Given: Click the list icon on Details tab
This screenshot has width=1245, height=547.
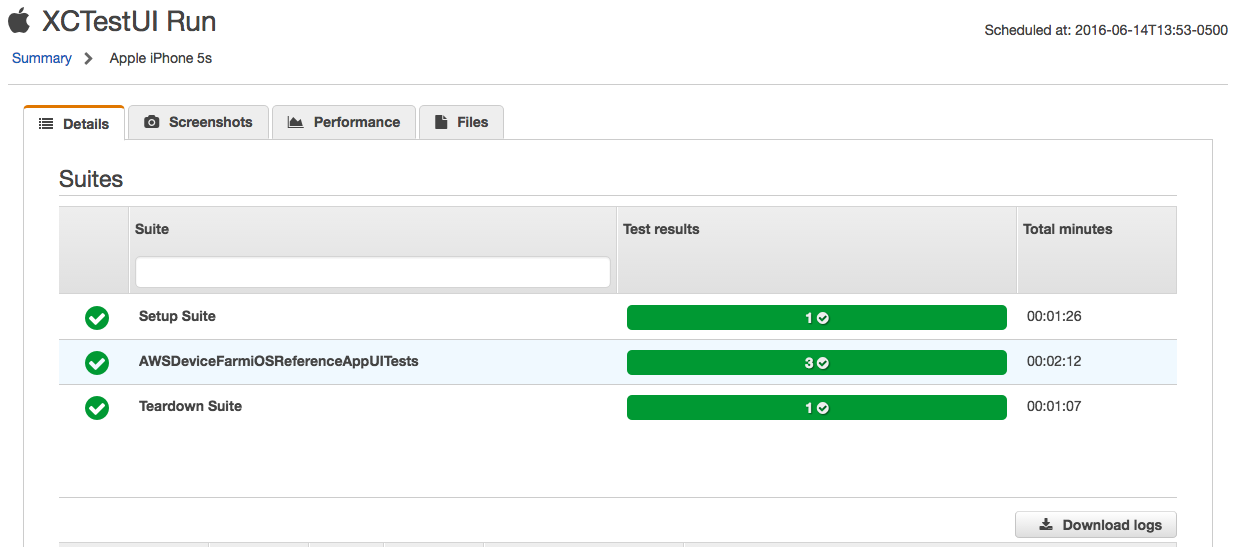Looking at the screenshot, I should (46, 124).
